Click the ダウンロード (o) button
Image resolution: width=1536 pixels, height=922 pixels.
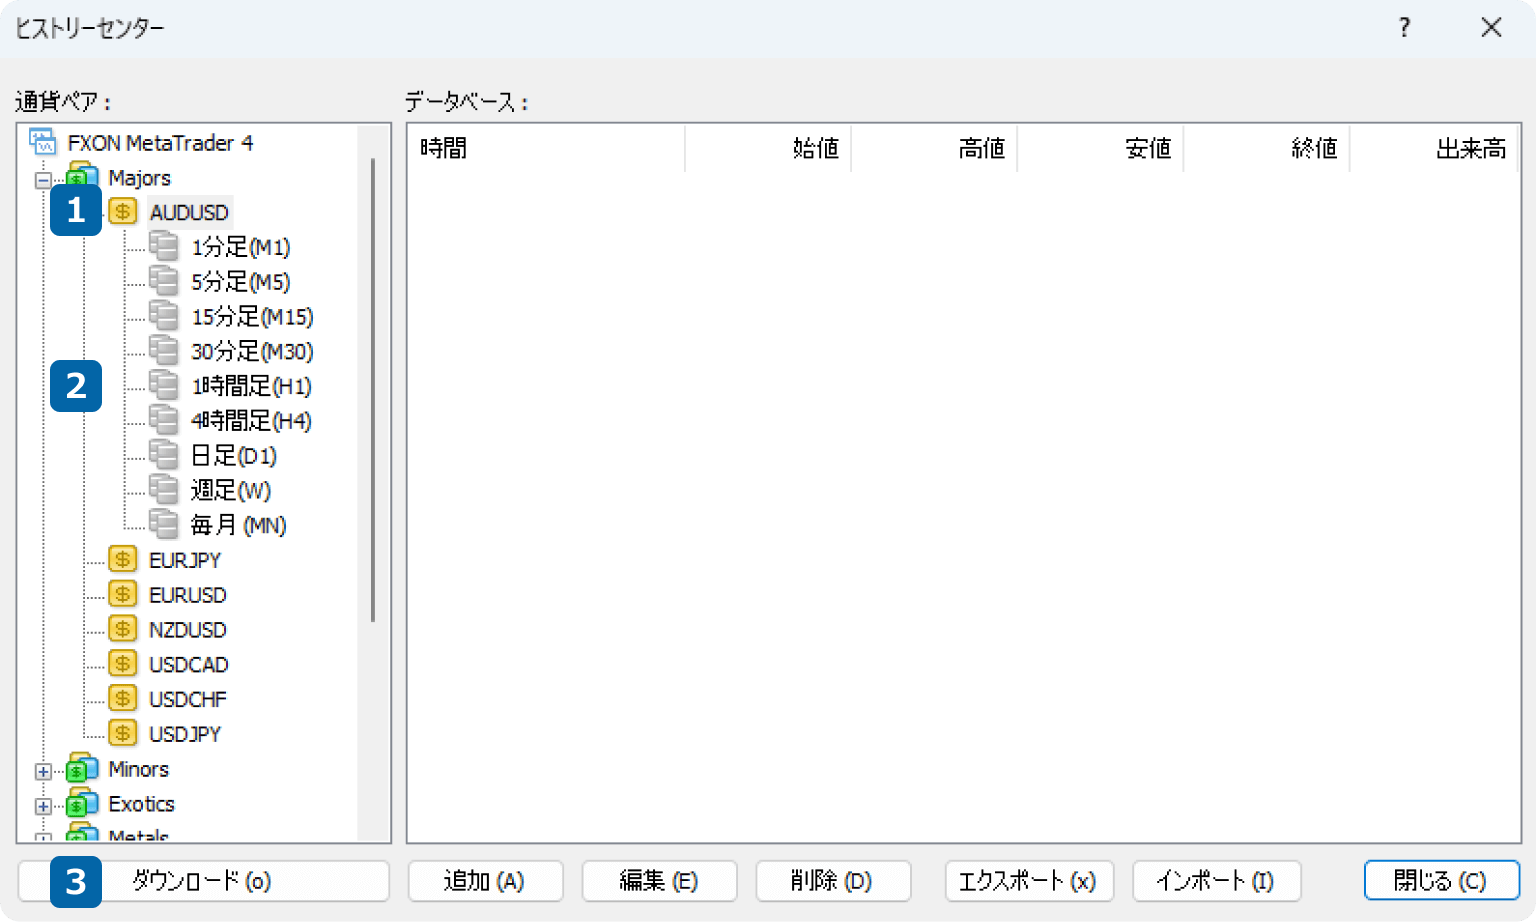coord(203,881)
